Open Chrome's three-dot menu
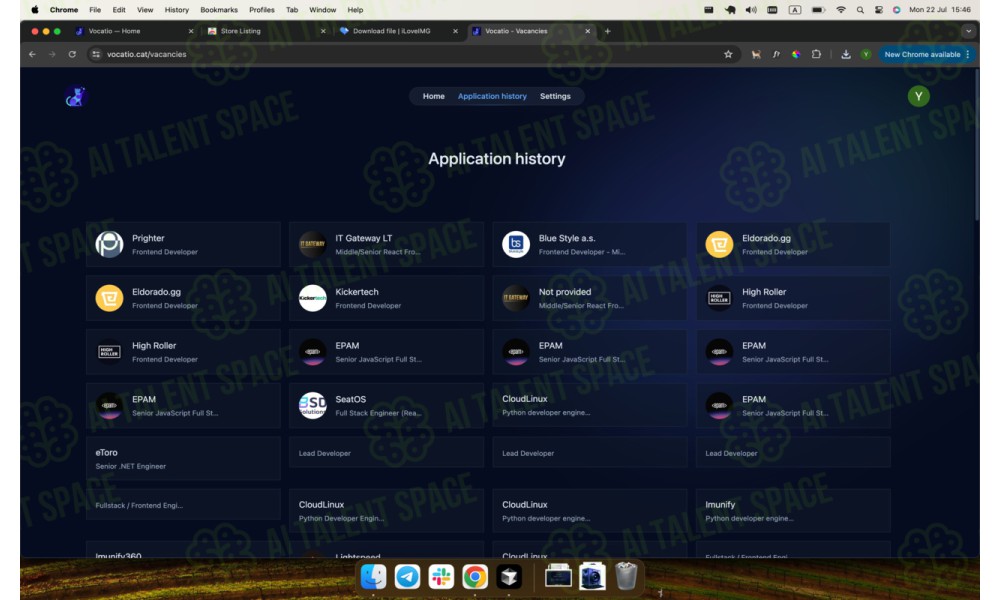The image size is (1000, 600). tap(968, 54)
